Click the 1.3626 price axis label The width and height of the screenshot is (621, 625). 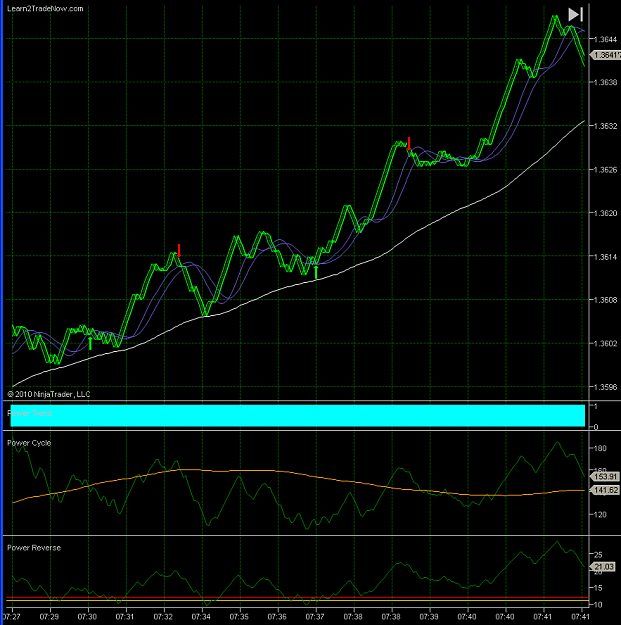click(605, 170)
